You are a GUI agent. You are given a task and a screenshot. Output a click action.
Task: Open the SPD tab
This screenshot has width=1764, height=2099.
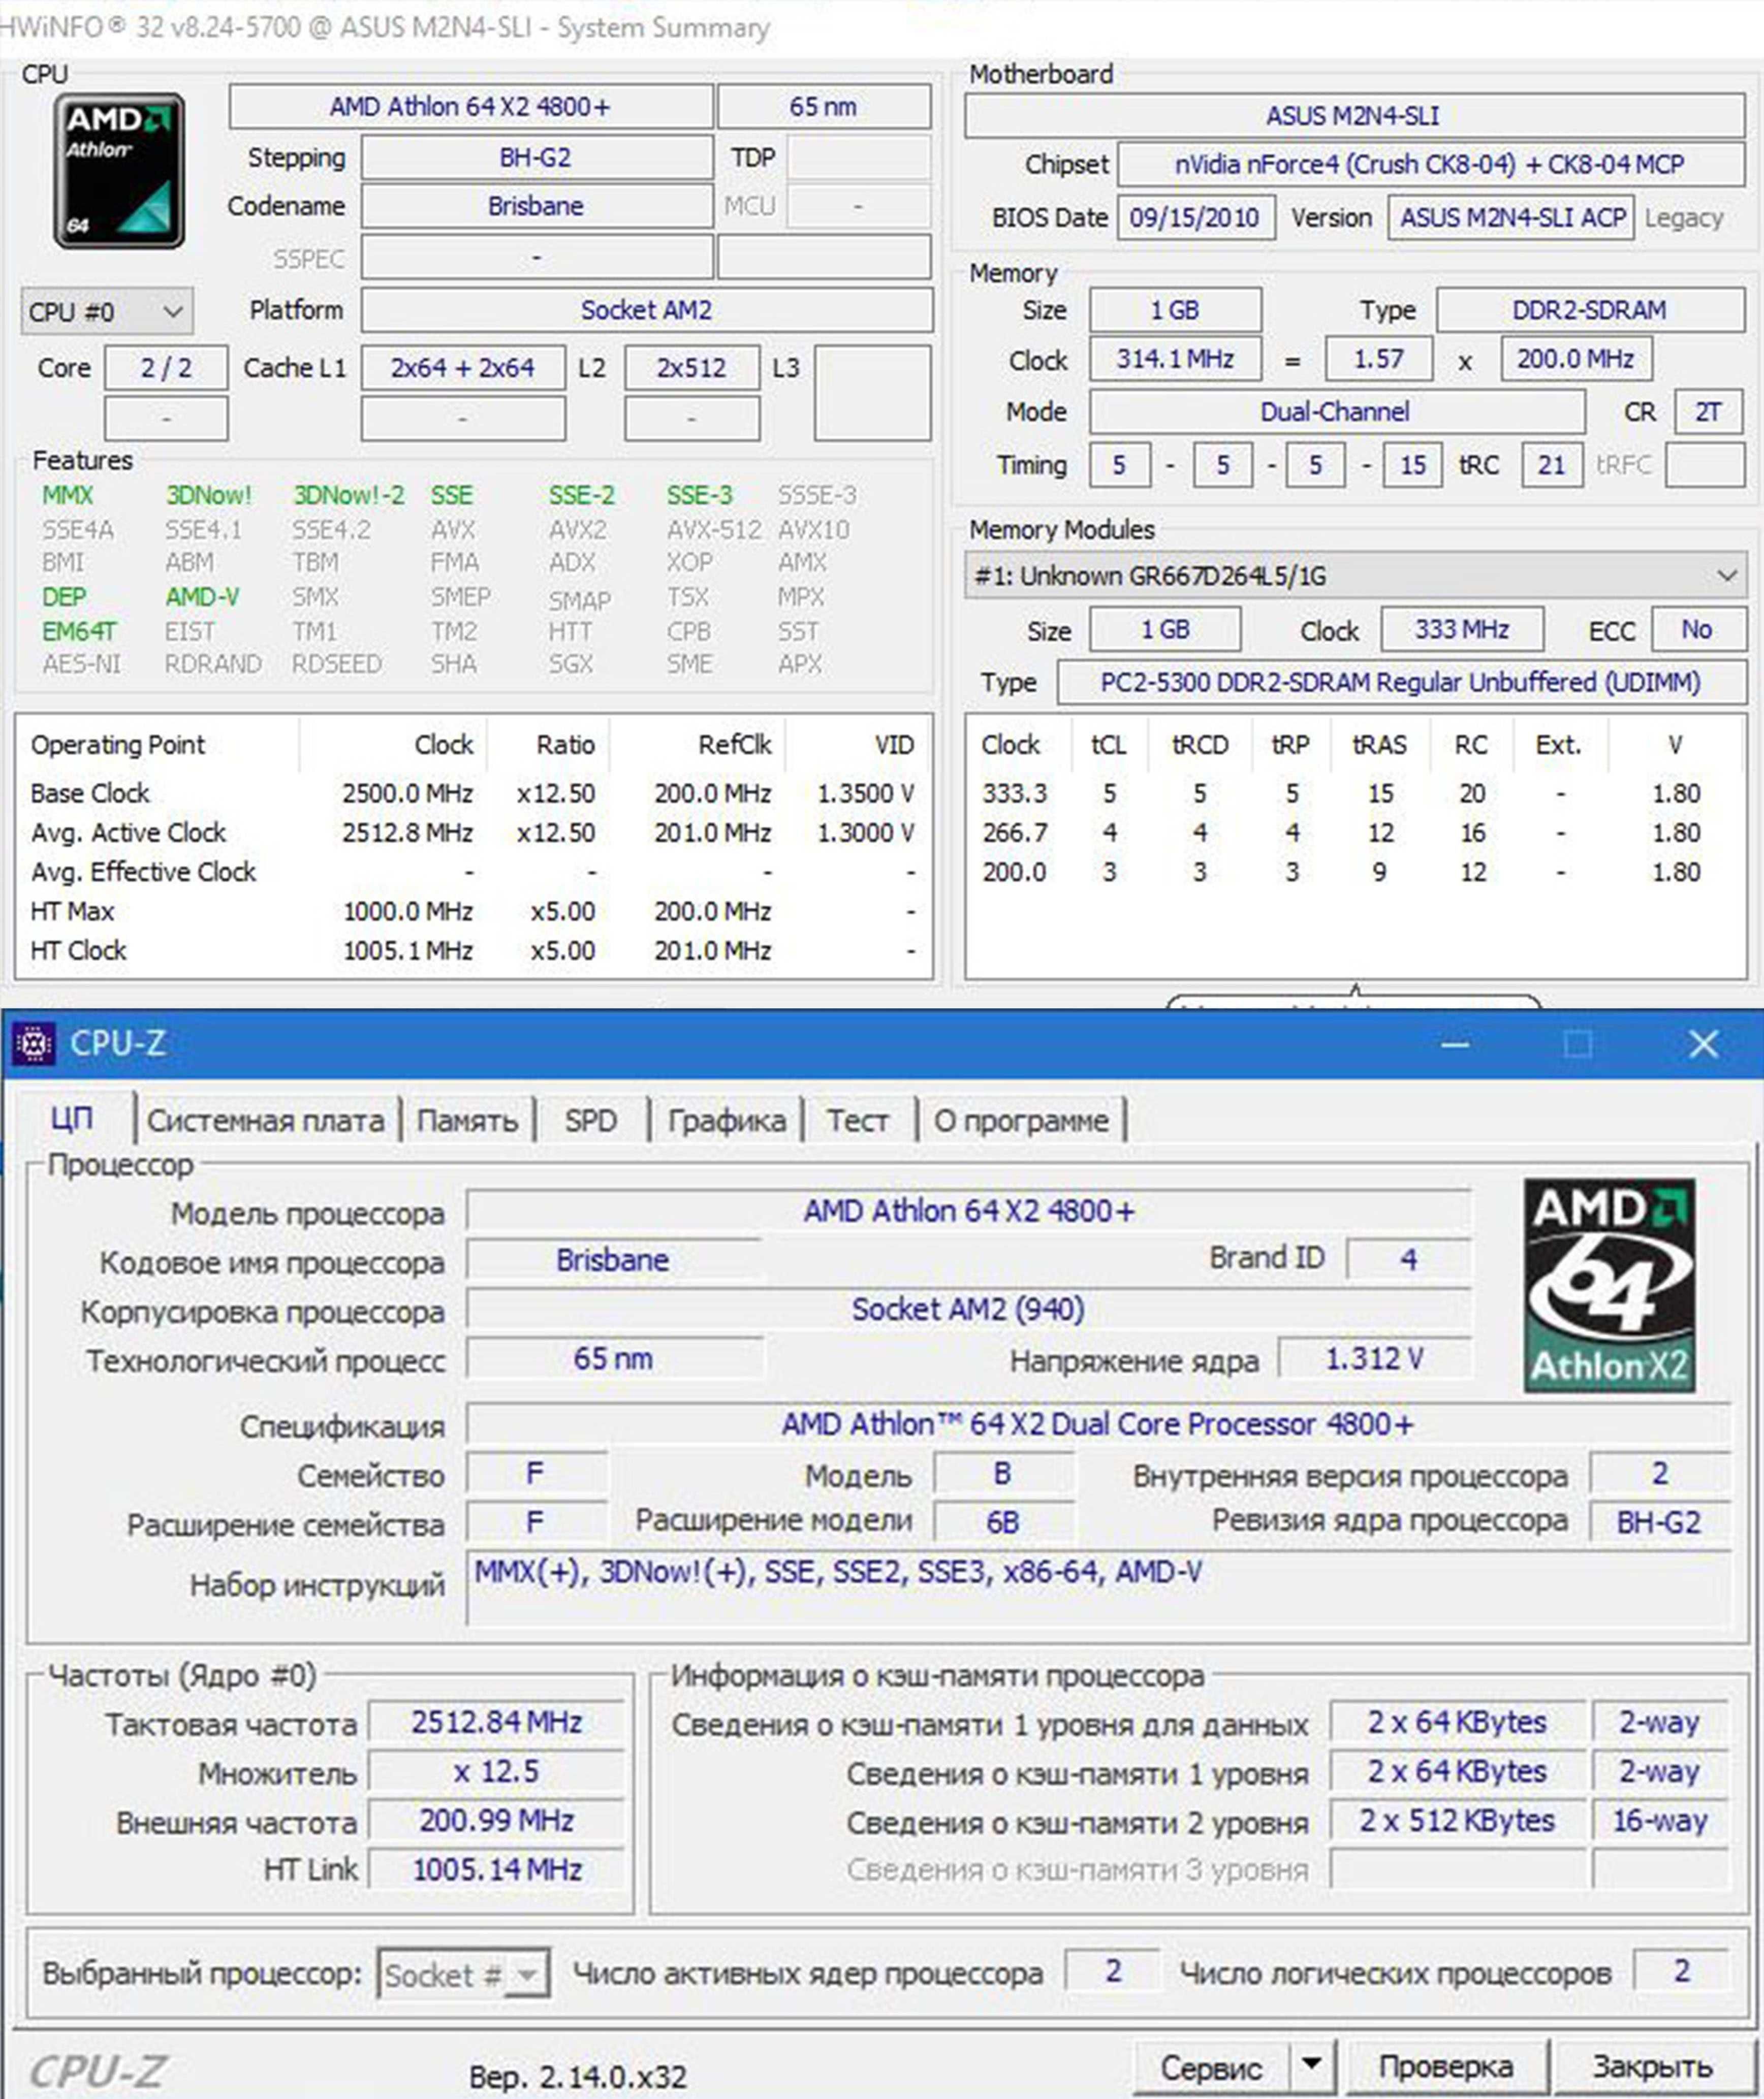click(x=590, y=1121)
